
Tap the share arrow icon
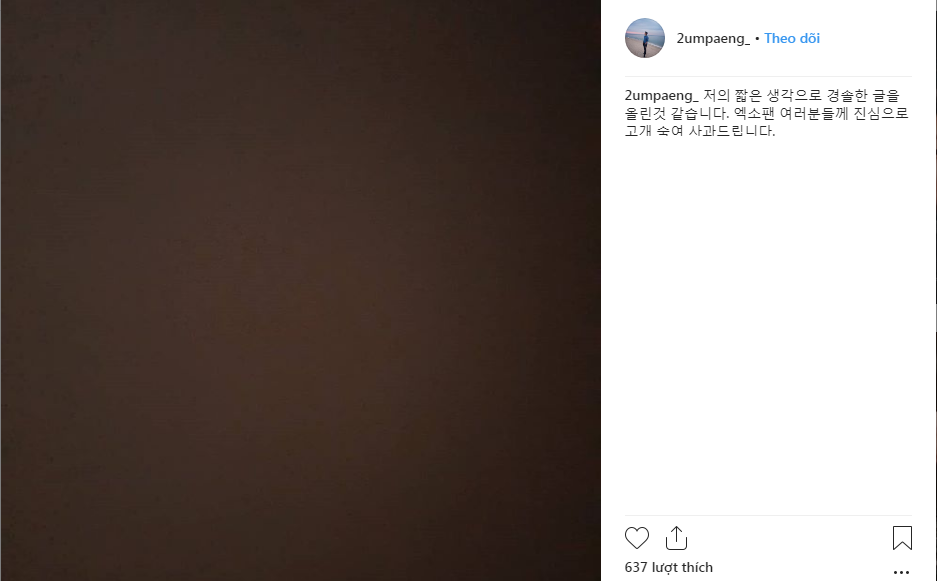676,538
